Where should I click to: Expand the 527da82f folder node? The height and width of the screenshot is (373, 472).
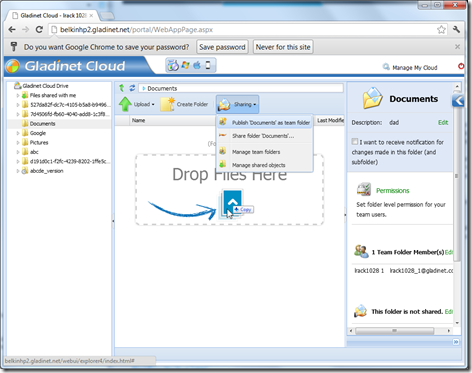(18, 105)
